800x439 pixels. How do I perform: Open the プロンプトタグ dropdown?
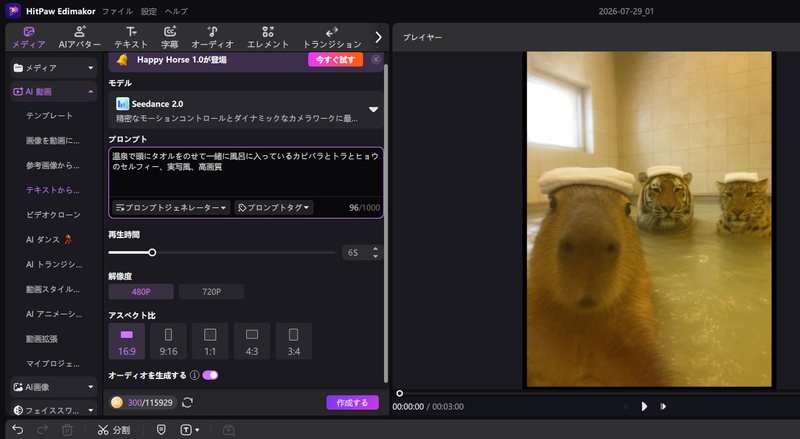pos(274,207)
